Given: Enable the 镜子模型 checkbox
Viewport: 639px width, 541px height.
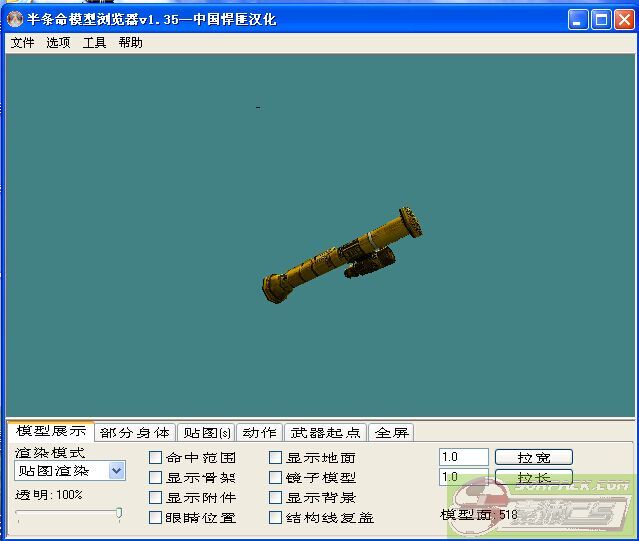Looking at the screenshot, I should 276,478.
